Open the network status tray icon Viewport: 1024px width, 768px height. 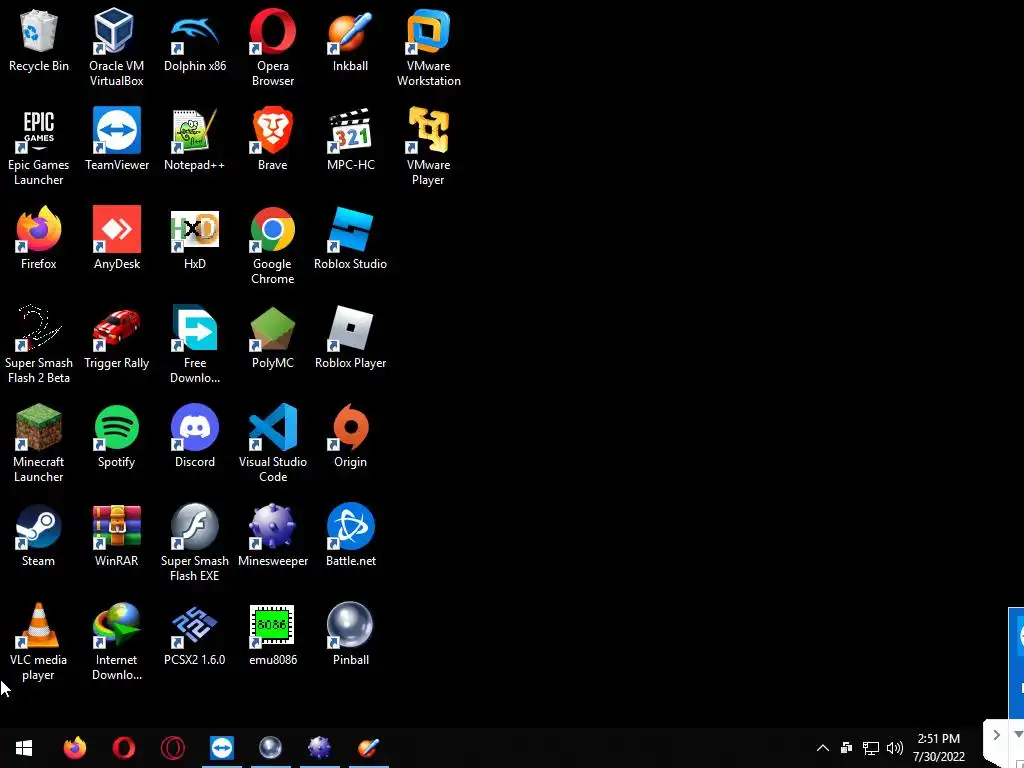(871, 748)
